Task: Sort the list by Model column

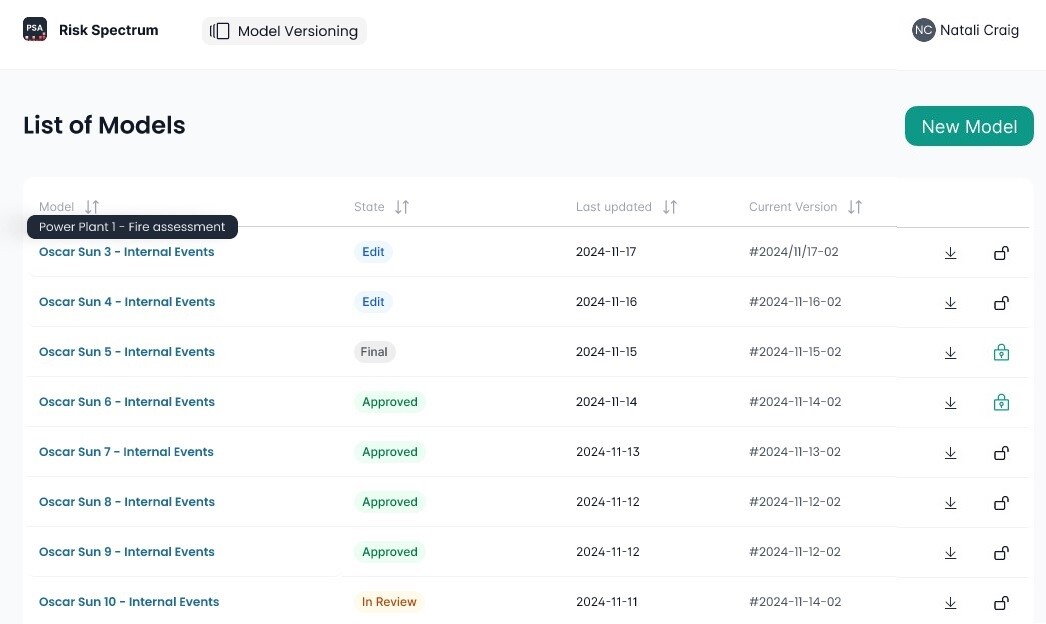Action: 92,207
